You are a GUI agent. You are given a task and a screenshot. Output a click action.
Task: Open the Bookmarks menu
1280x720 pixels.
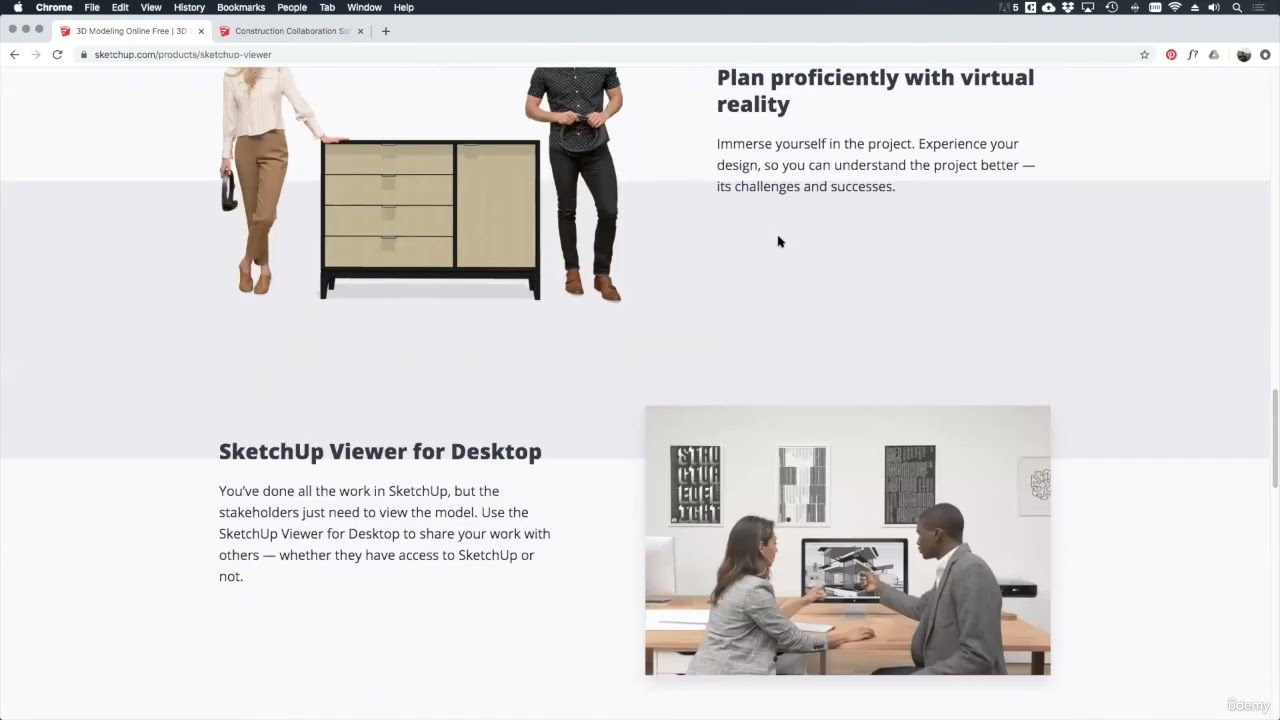tap(241, 7)
